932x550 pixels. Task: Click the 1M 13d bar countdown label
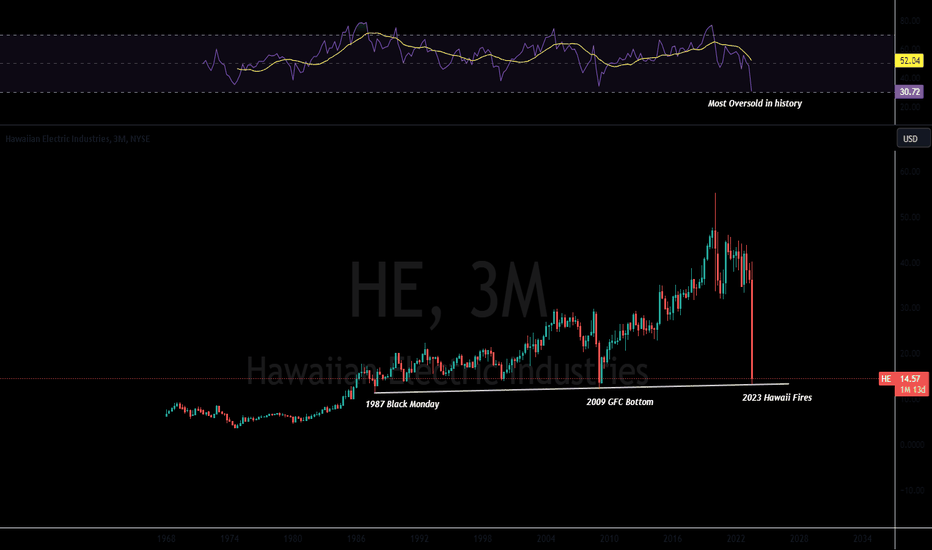(x=912, y=389)
